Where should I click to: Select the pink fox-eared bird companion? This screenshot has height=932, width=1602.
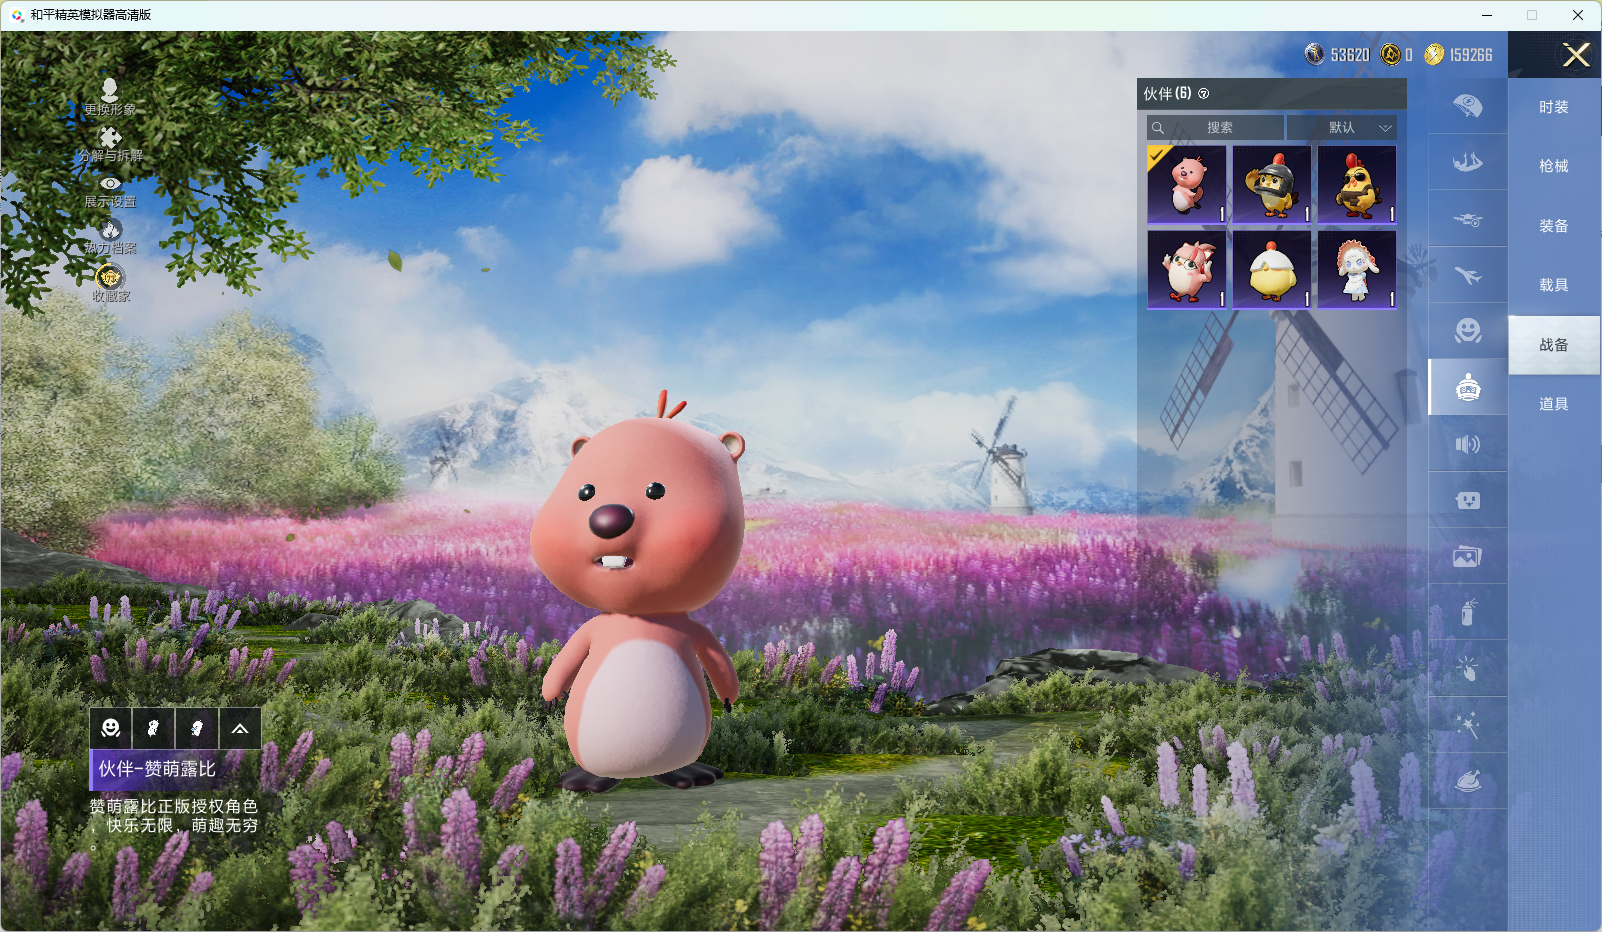pos(1187,269)
